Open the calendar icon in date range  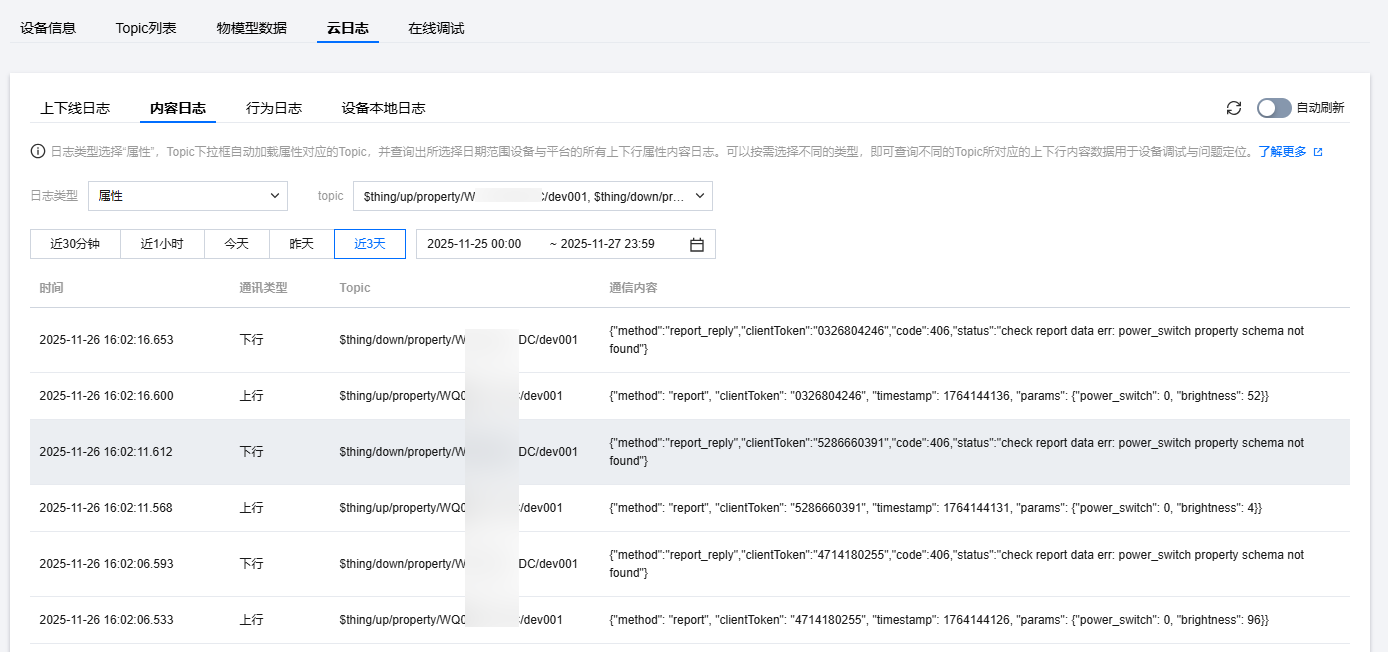click(697, 244)
